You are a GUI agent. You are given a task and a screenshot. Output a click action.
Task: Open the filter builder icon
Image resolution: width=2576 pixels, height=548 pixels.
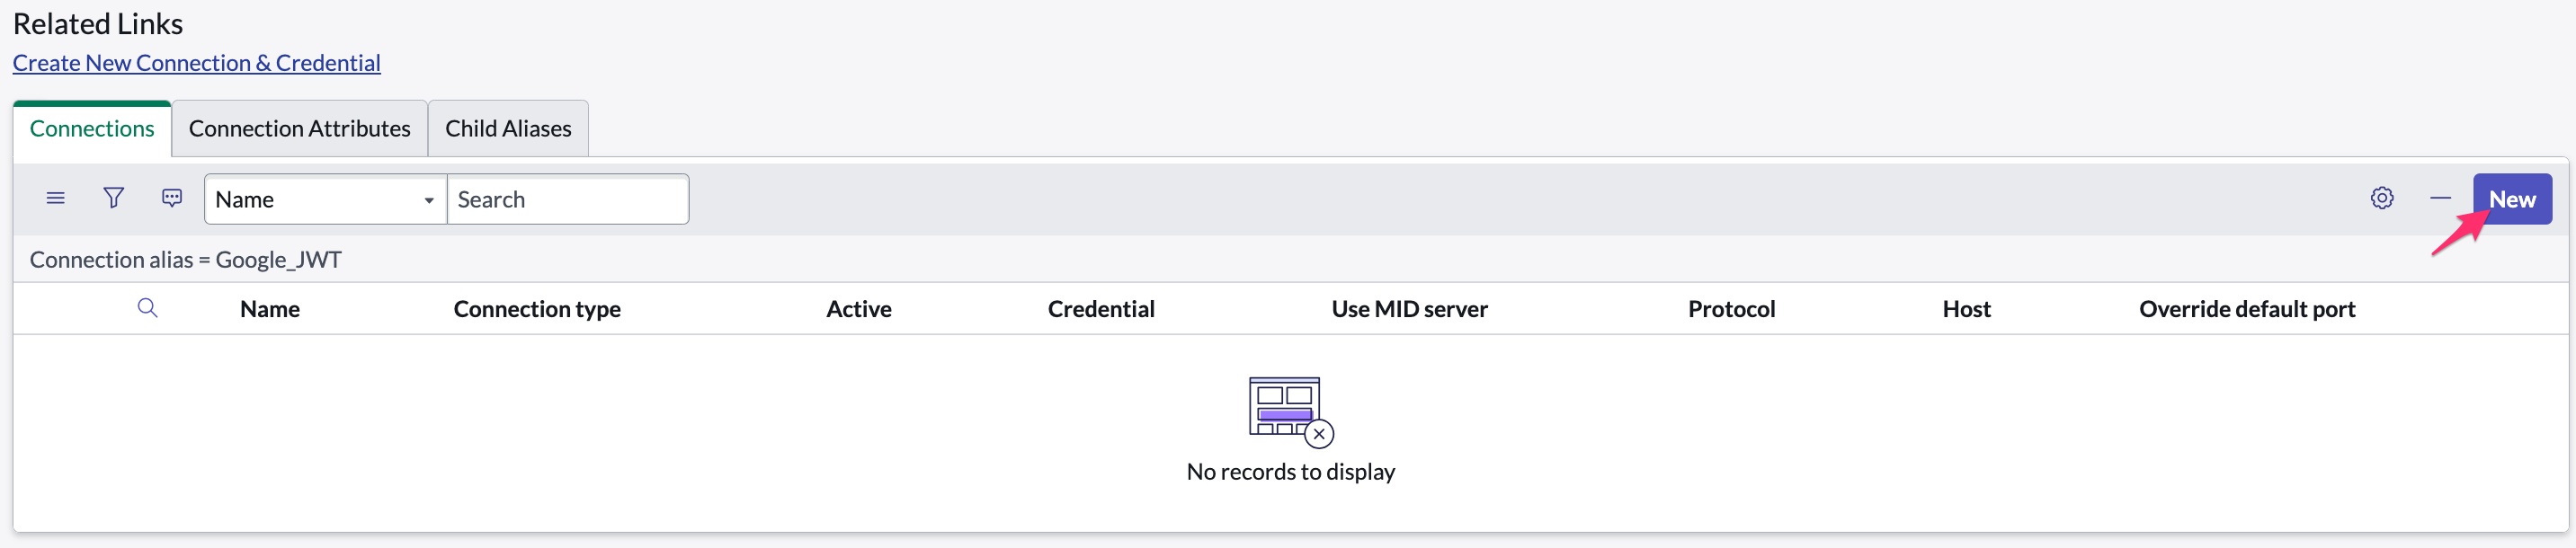pyautogui.click(x=113, y=198)
